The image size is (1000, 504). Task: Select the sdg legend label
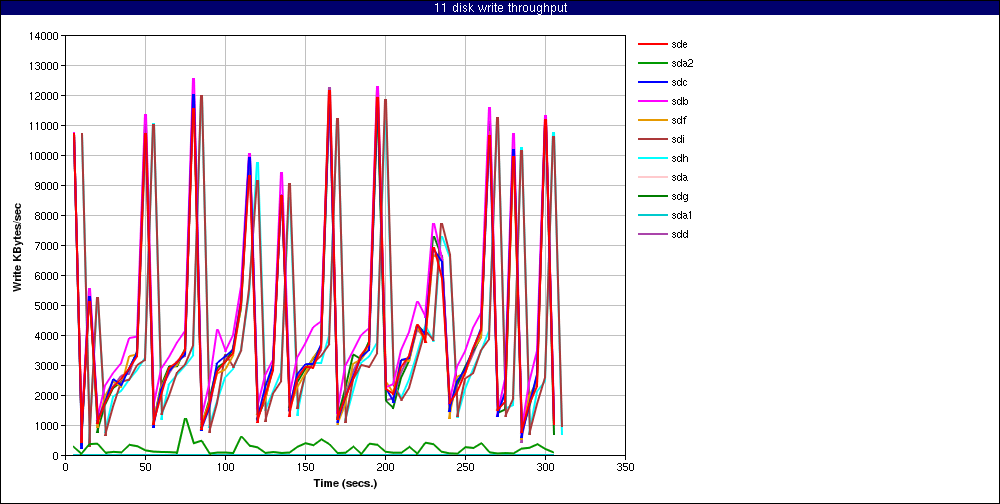679,196
